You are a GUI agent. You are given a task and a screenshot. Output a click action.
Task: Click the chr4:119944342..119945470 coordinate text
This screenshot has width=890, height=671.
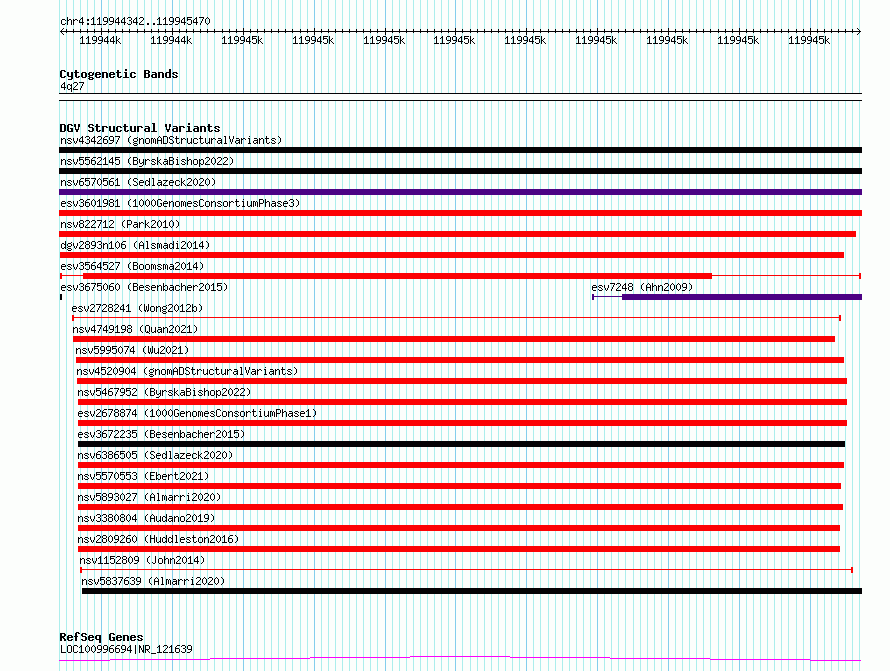135,21
